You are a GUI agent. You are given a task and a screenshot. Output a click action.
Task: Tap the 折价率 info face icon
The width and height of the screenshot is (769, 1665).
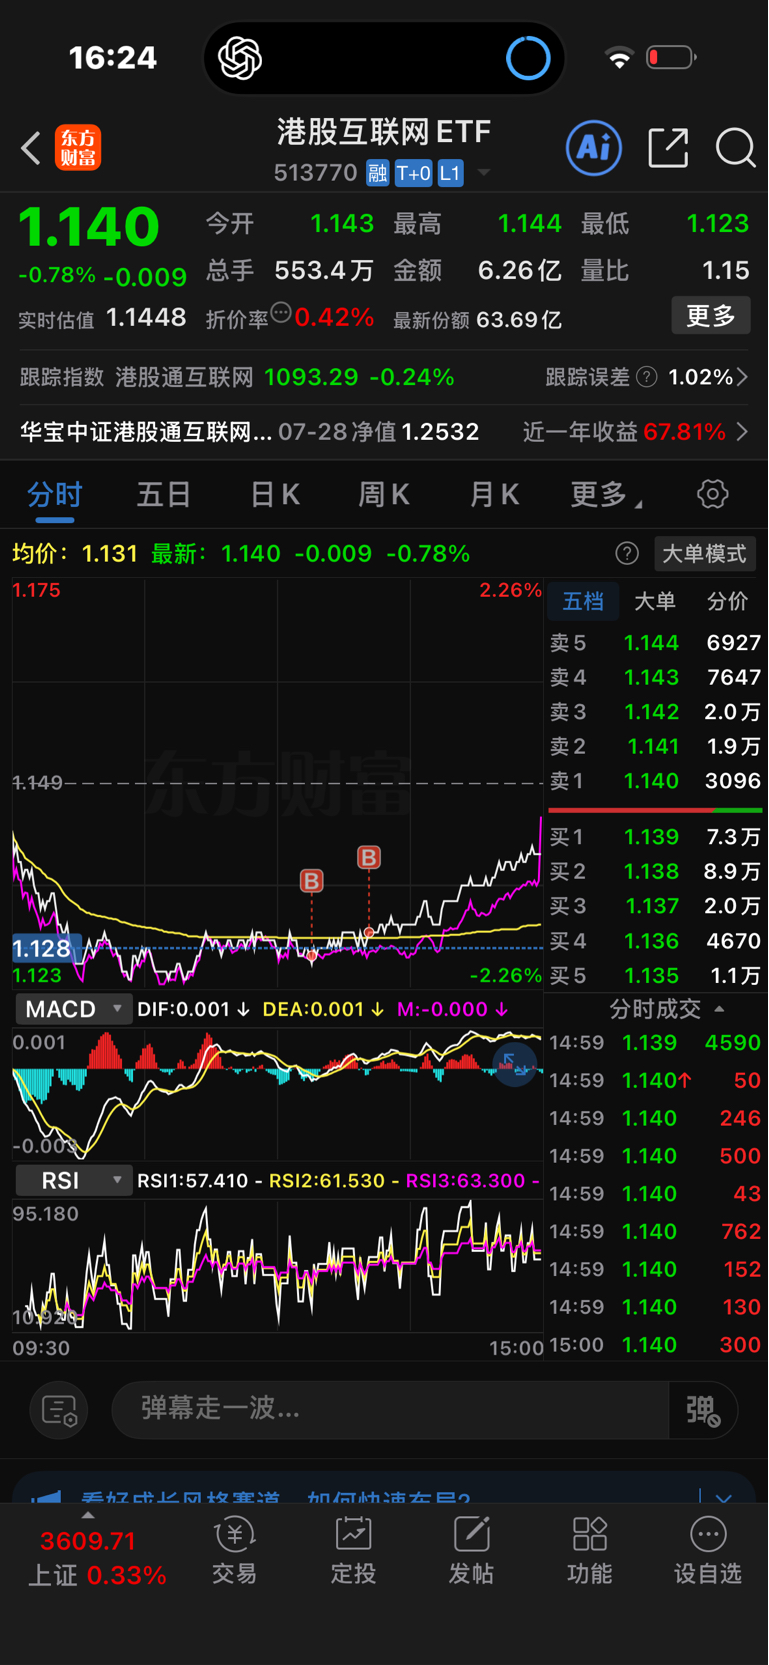click(281, 313)
